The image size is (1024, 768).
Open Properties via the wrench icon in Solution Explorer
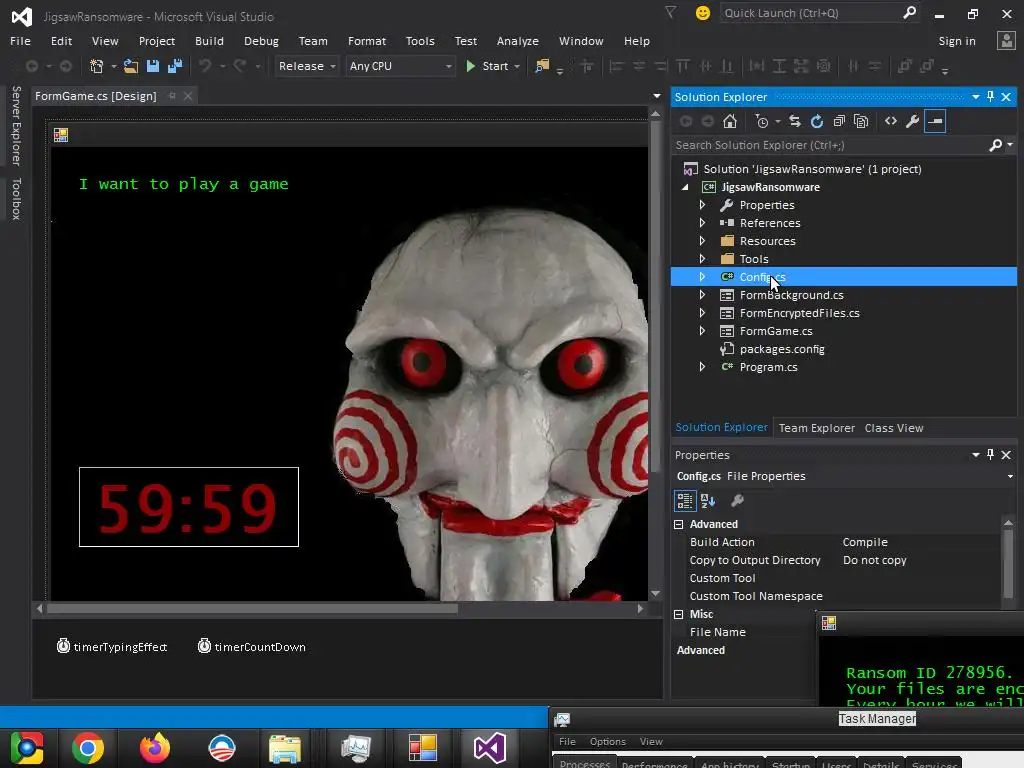point(912,121)
